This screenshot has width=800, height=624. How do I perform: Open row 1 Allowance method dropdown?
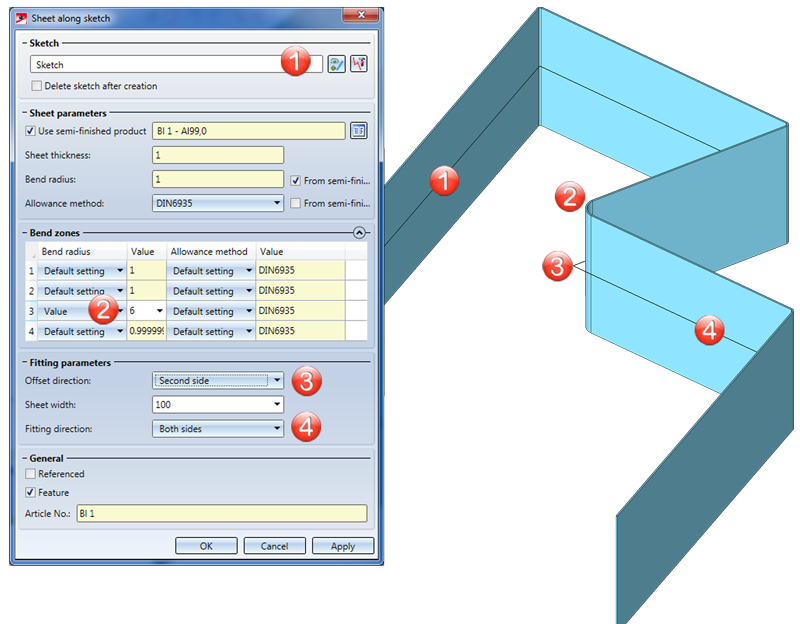(249, 270)
